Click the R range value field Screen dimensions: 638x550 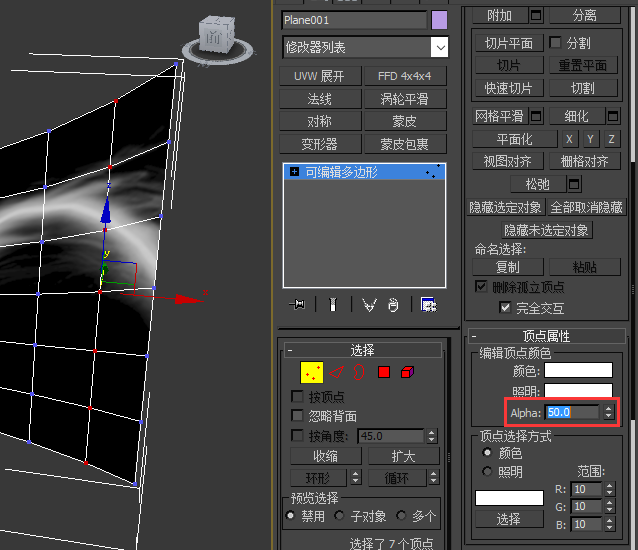click(x=586, y=489)
